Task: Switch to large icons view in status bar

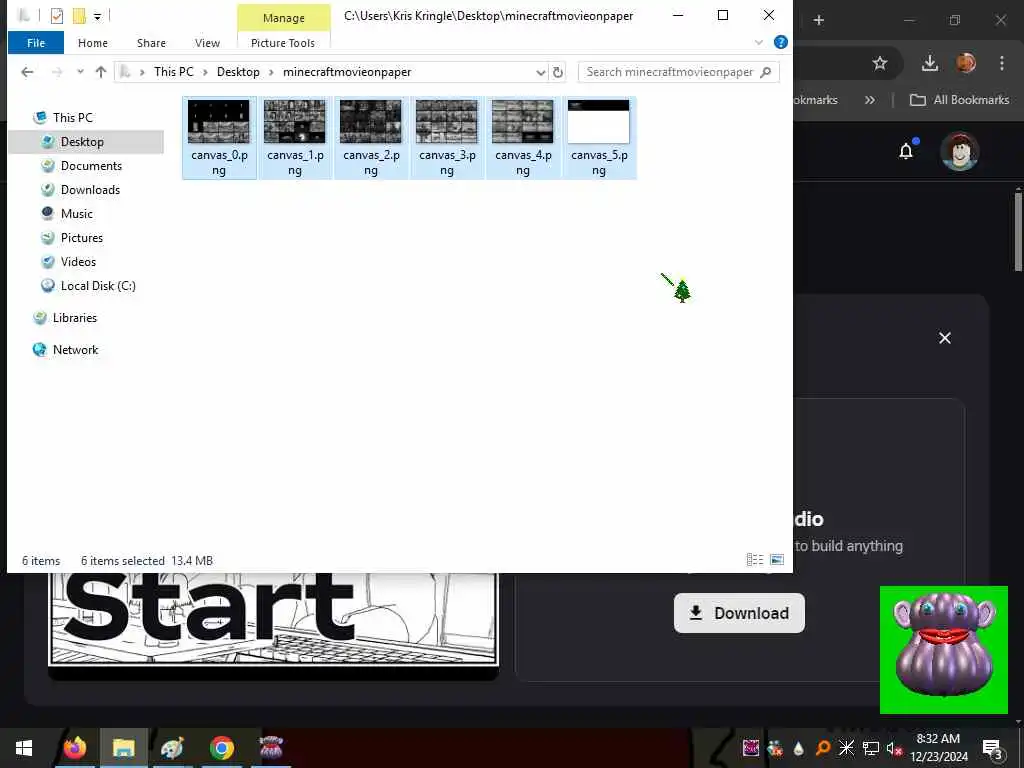Action: 777,560
